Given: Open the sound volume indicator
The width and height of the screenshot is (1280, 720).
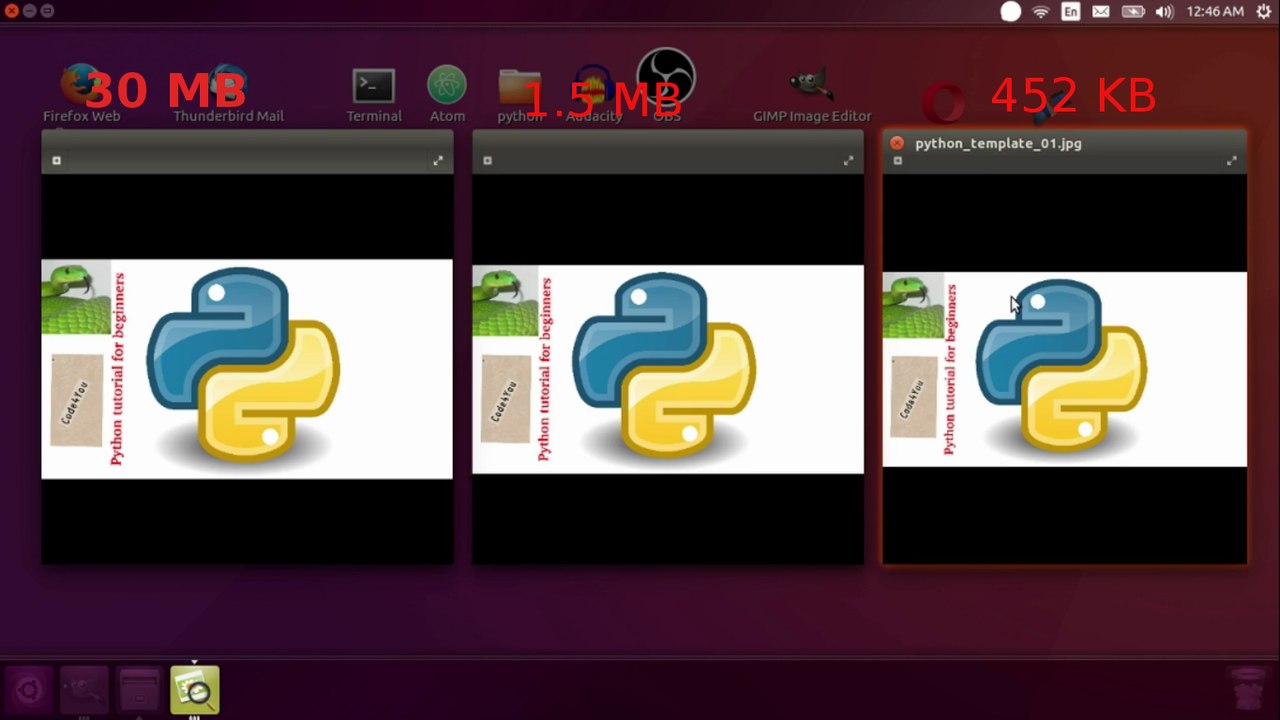Looking at the screenshot, I should 1164,11.
